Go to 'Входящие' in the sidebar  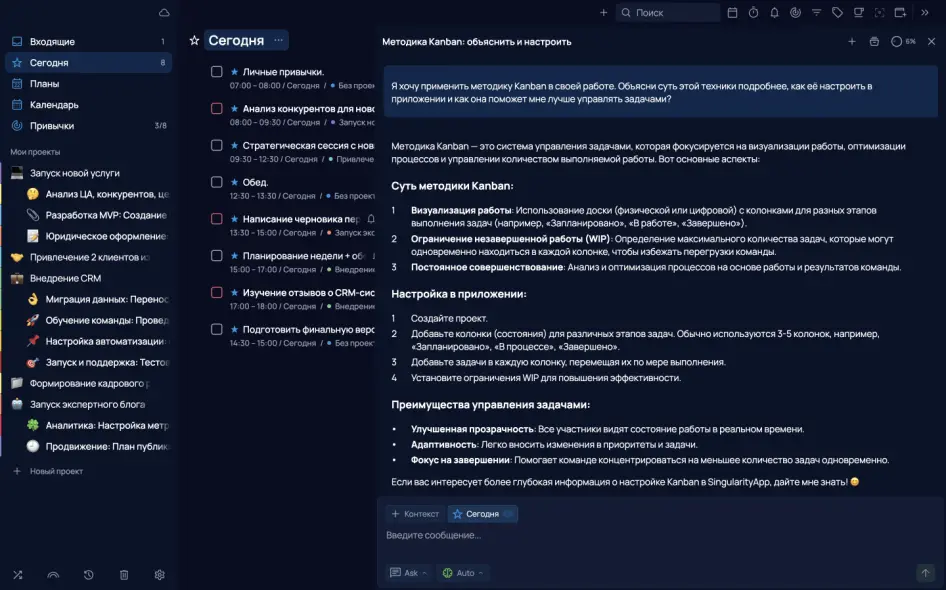[x=52, y=42]
